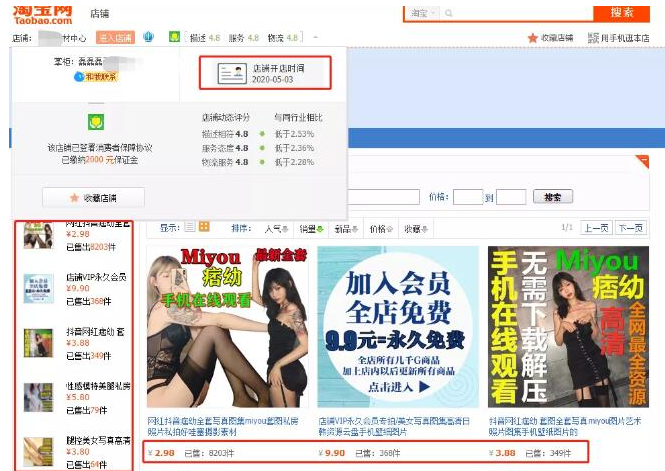Open the product image with 无需下载解压 text

[x=568, y=327]
